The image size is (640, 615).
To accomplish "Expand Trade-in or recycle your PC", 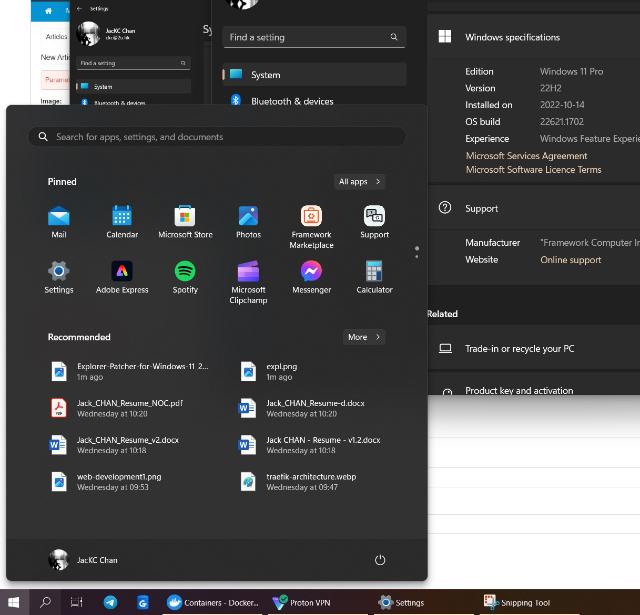I will pyautogui.click(x=534, y=349).
